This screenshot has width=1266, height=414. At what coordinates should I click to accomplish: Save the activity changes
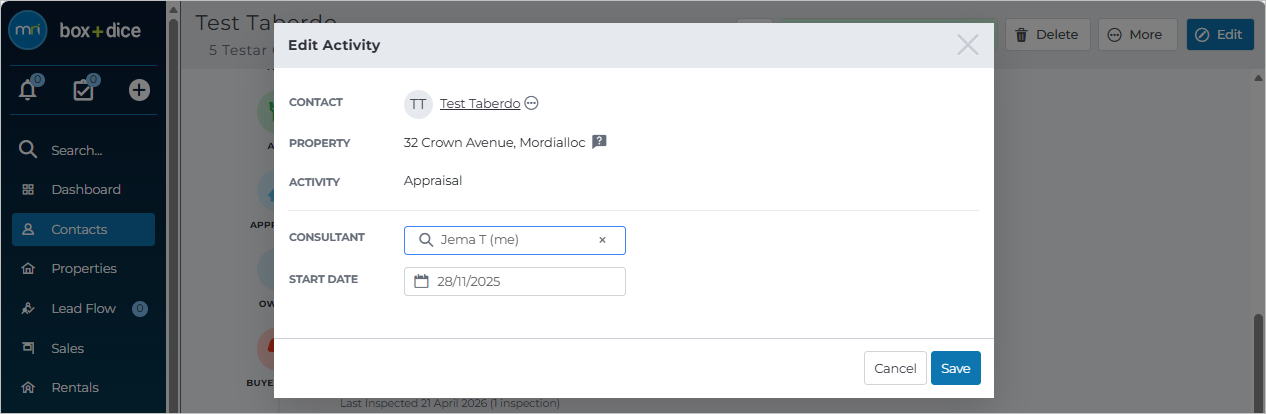(x=956, y=368)
